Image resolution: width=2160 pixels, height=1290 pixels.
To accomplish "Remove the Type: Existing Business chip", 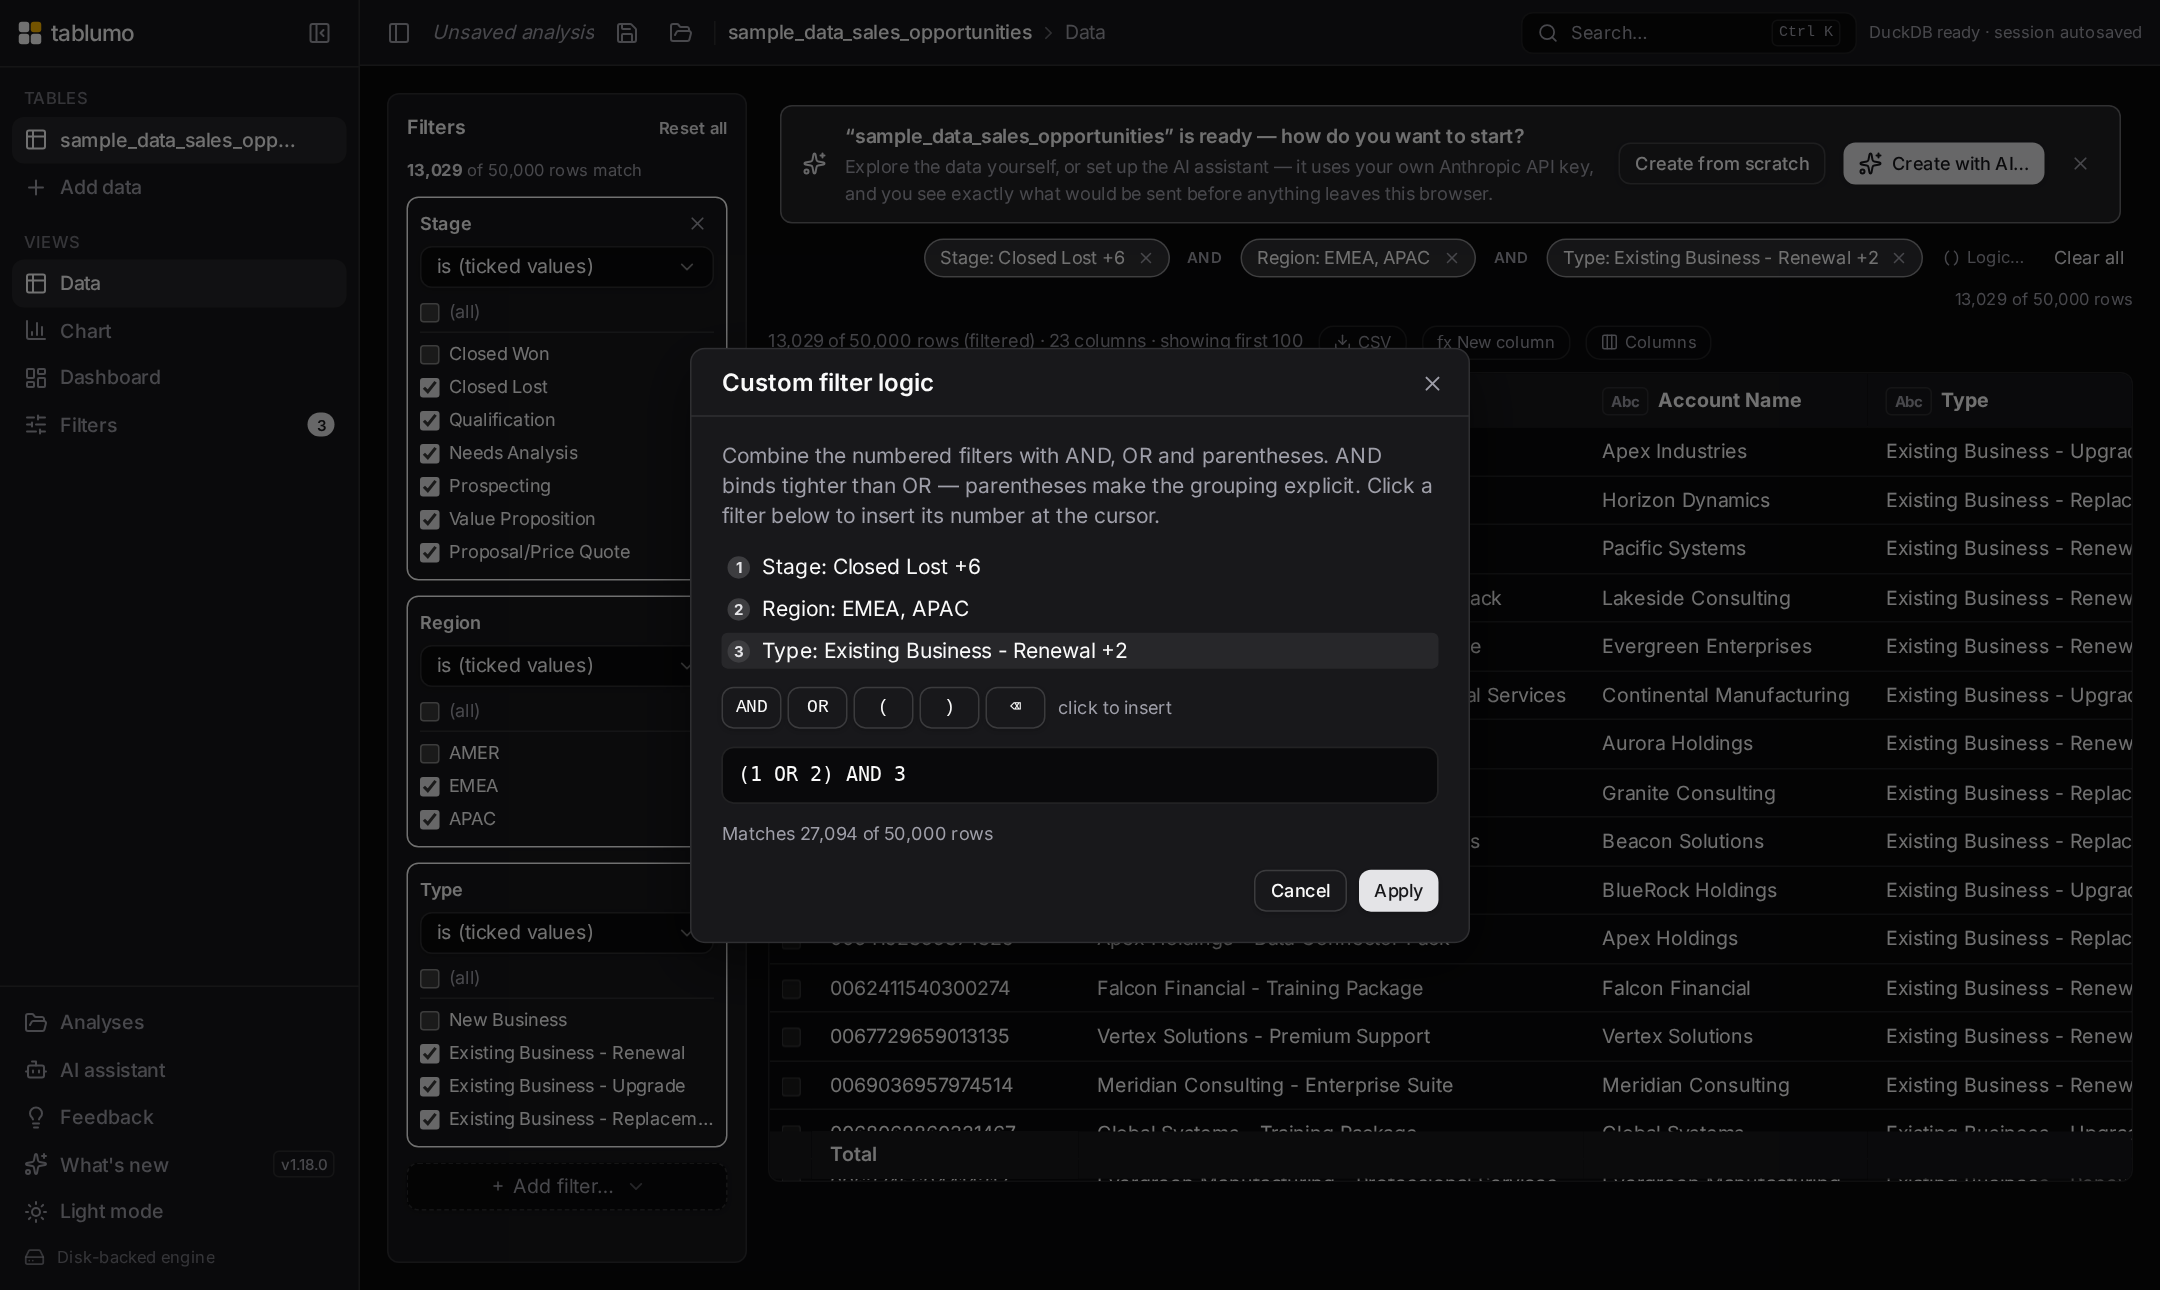I will point(1899,258).
